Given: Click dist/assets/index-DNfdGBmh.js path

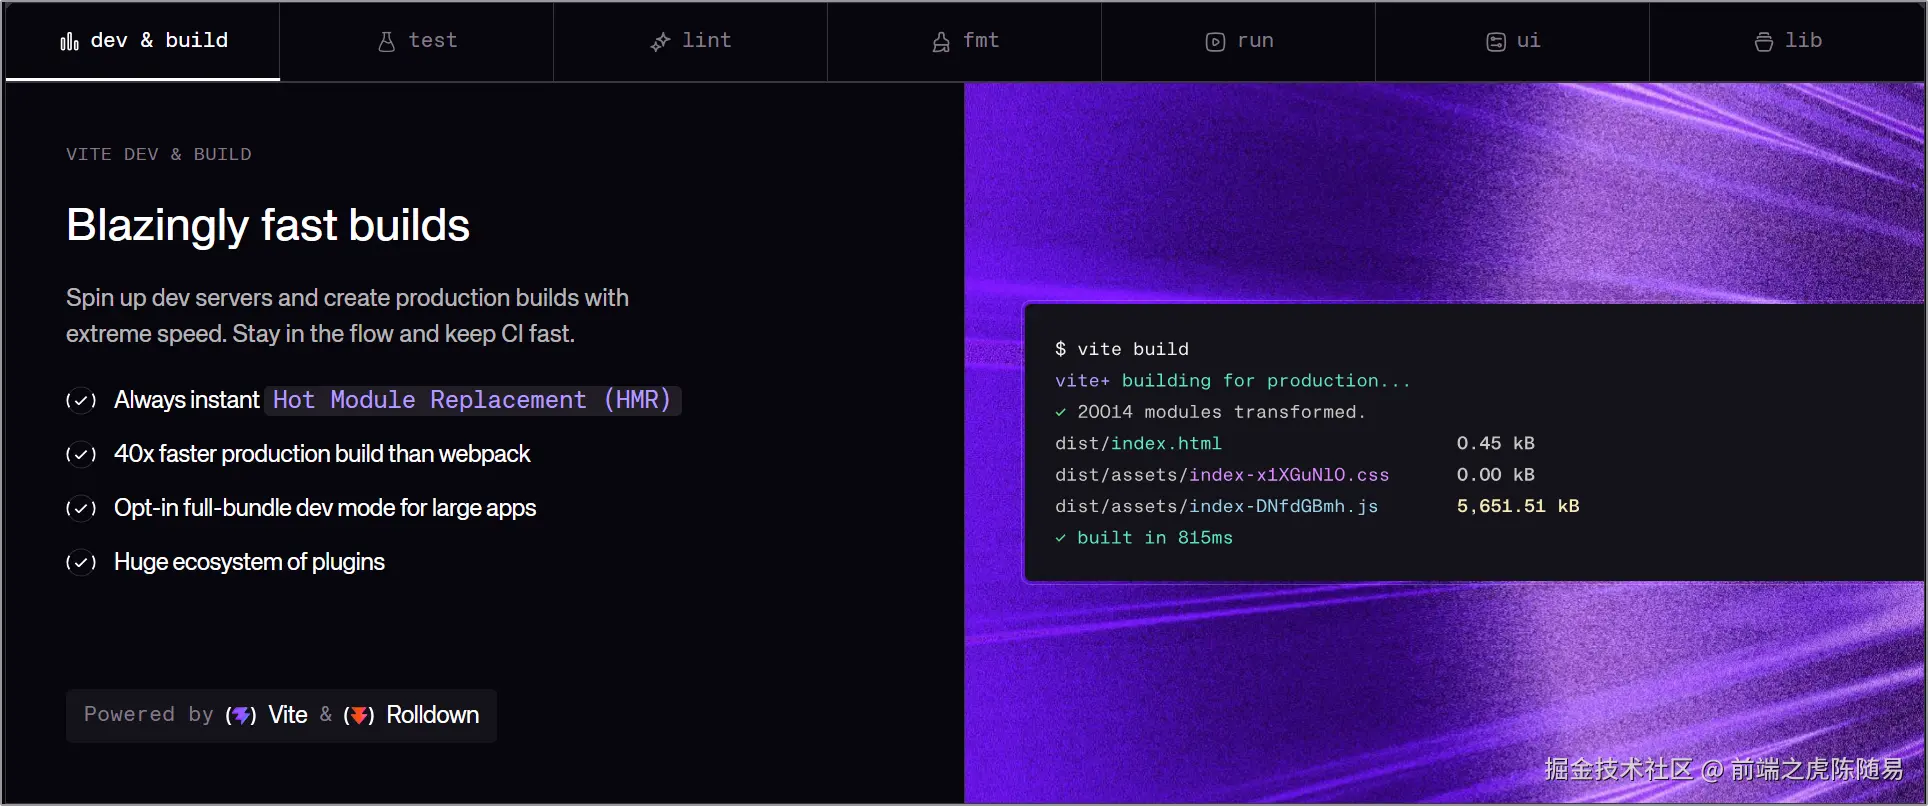Looking at the screenshot, I should point(1217,506).
